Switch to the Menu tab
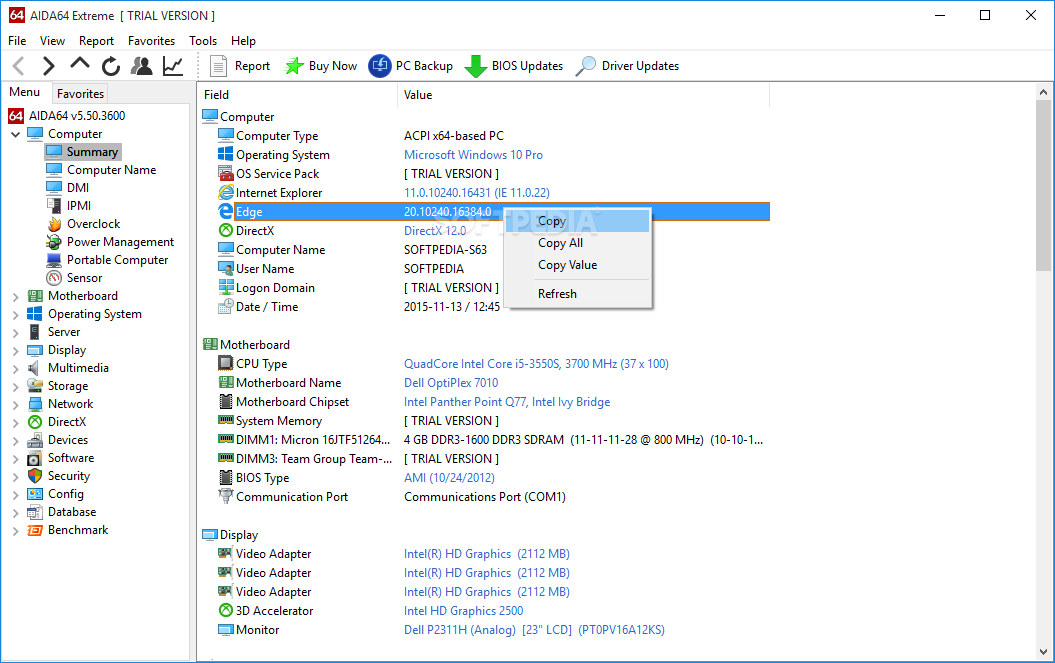The image size is (1055, 663). (24, 92)
